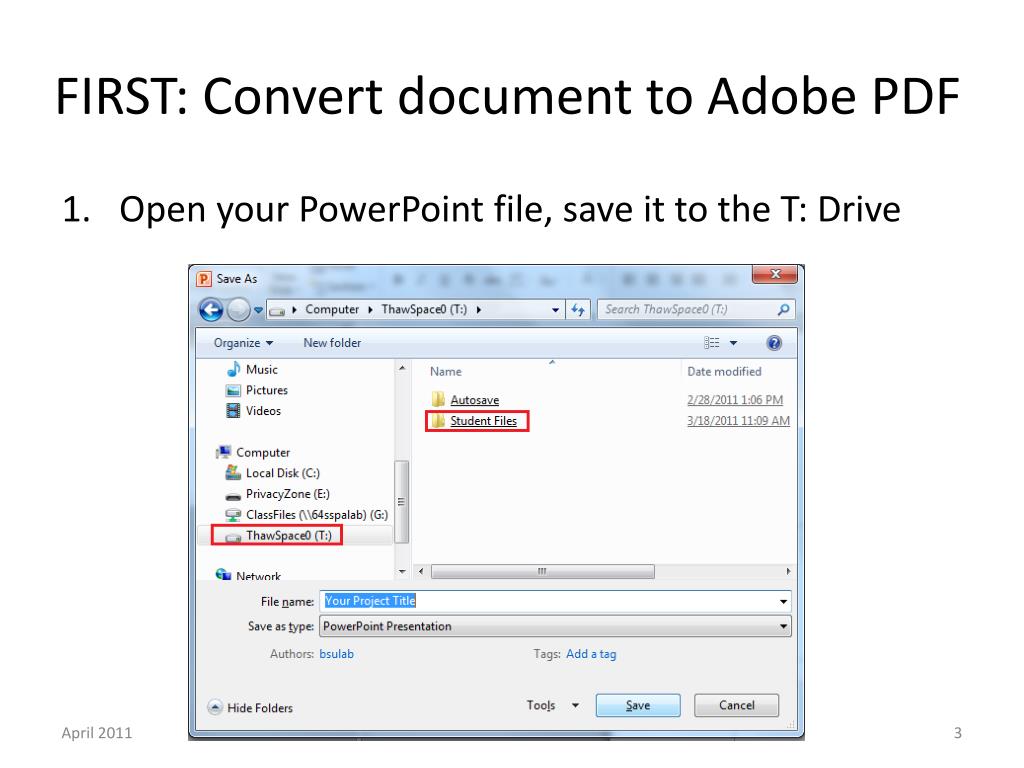
Task: Click the file list horizontal scrollbar thumb
Action: point(543,571)
